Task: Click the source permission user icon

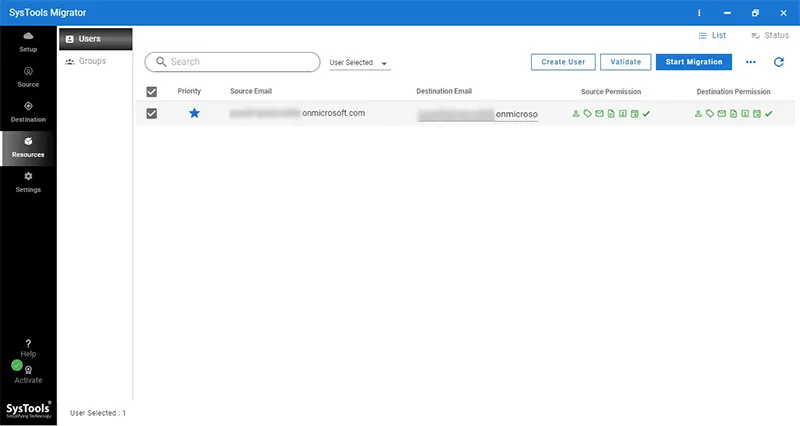Action: pos(576,113)
